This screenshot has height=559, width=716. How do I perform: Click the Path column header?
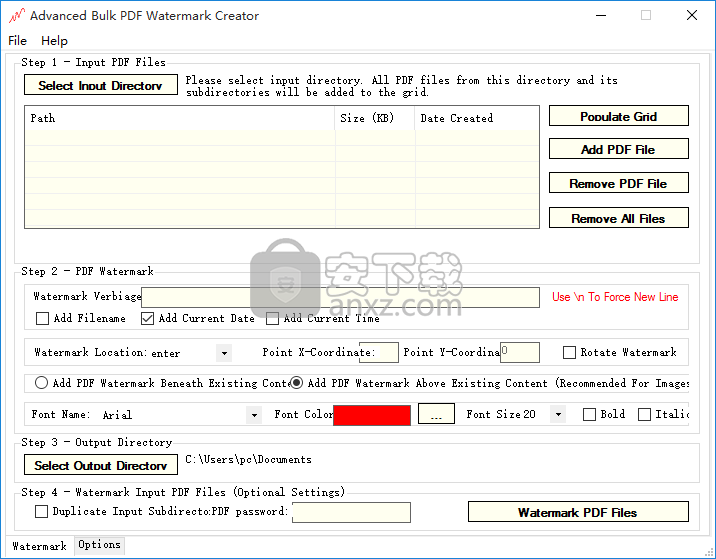[x=180, y=118]
